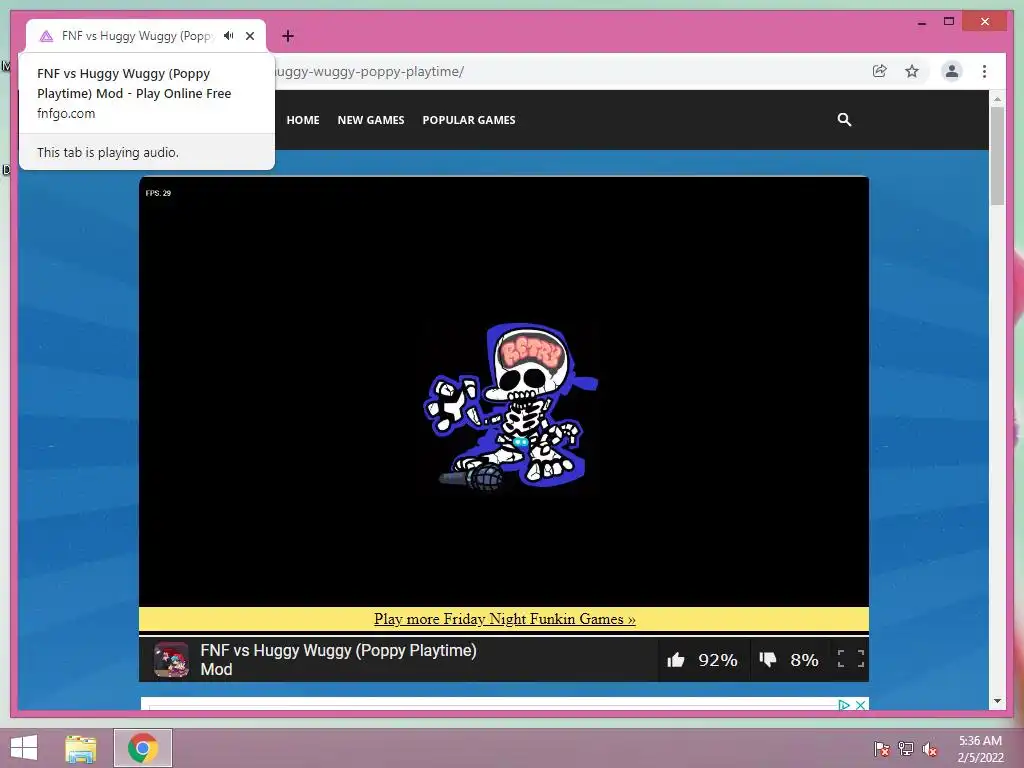Screen dimensions: 1024x768
Task: Click the network tray icon
Action: click(906, 748)
